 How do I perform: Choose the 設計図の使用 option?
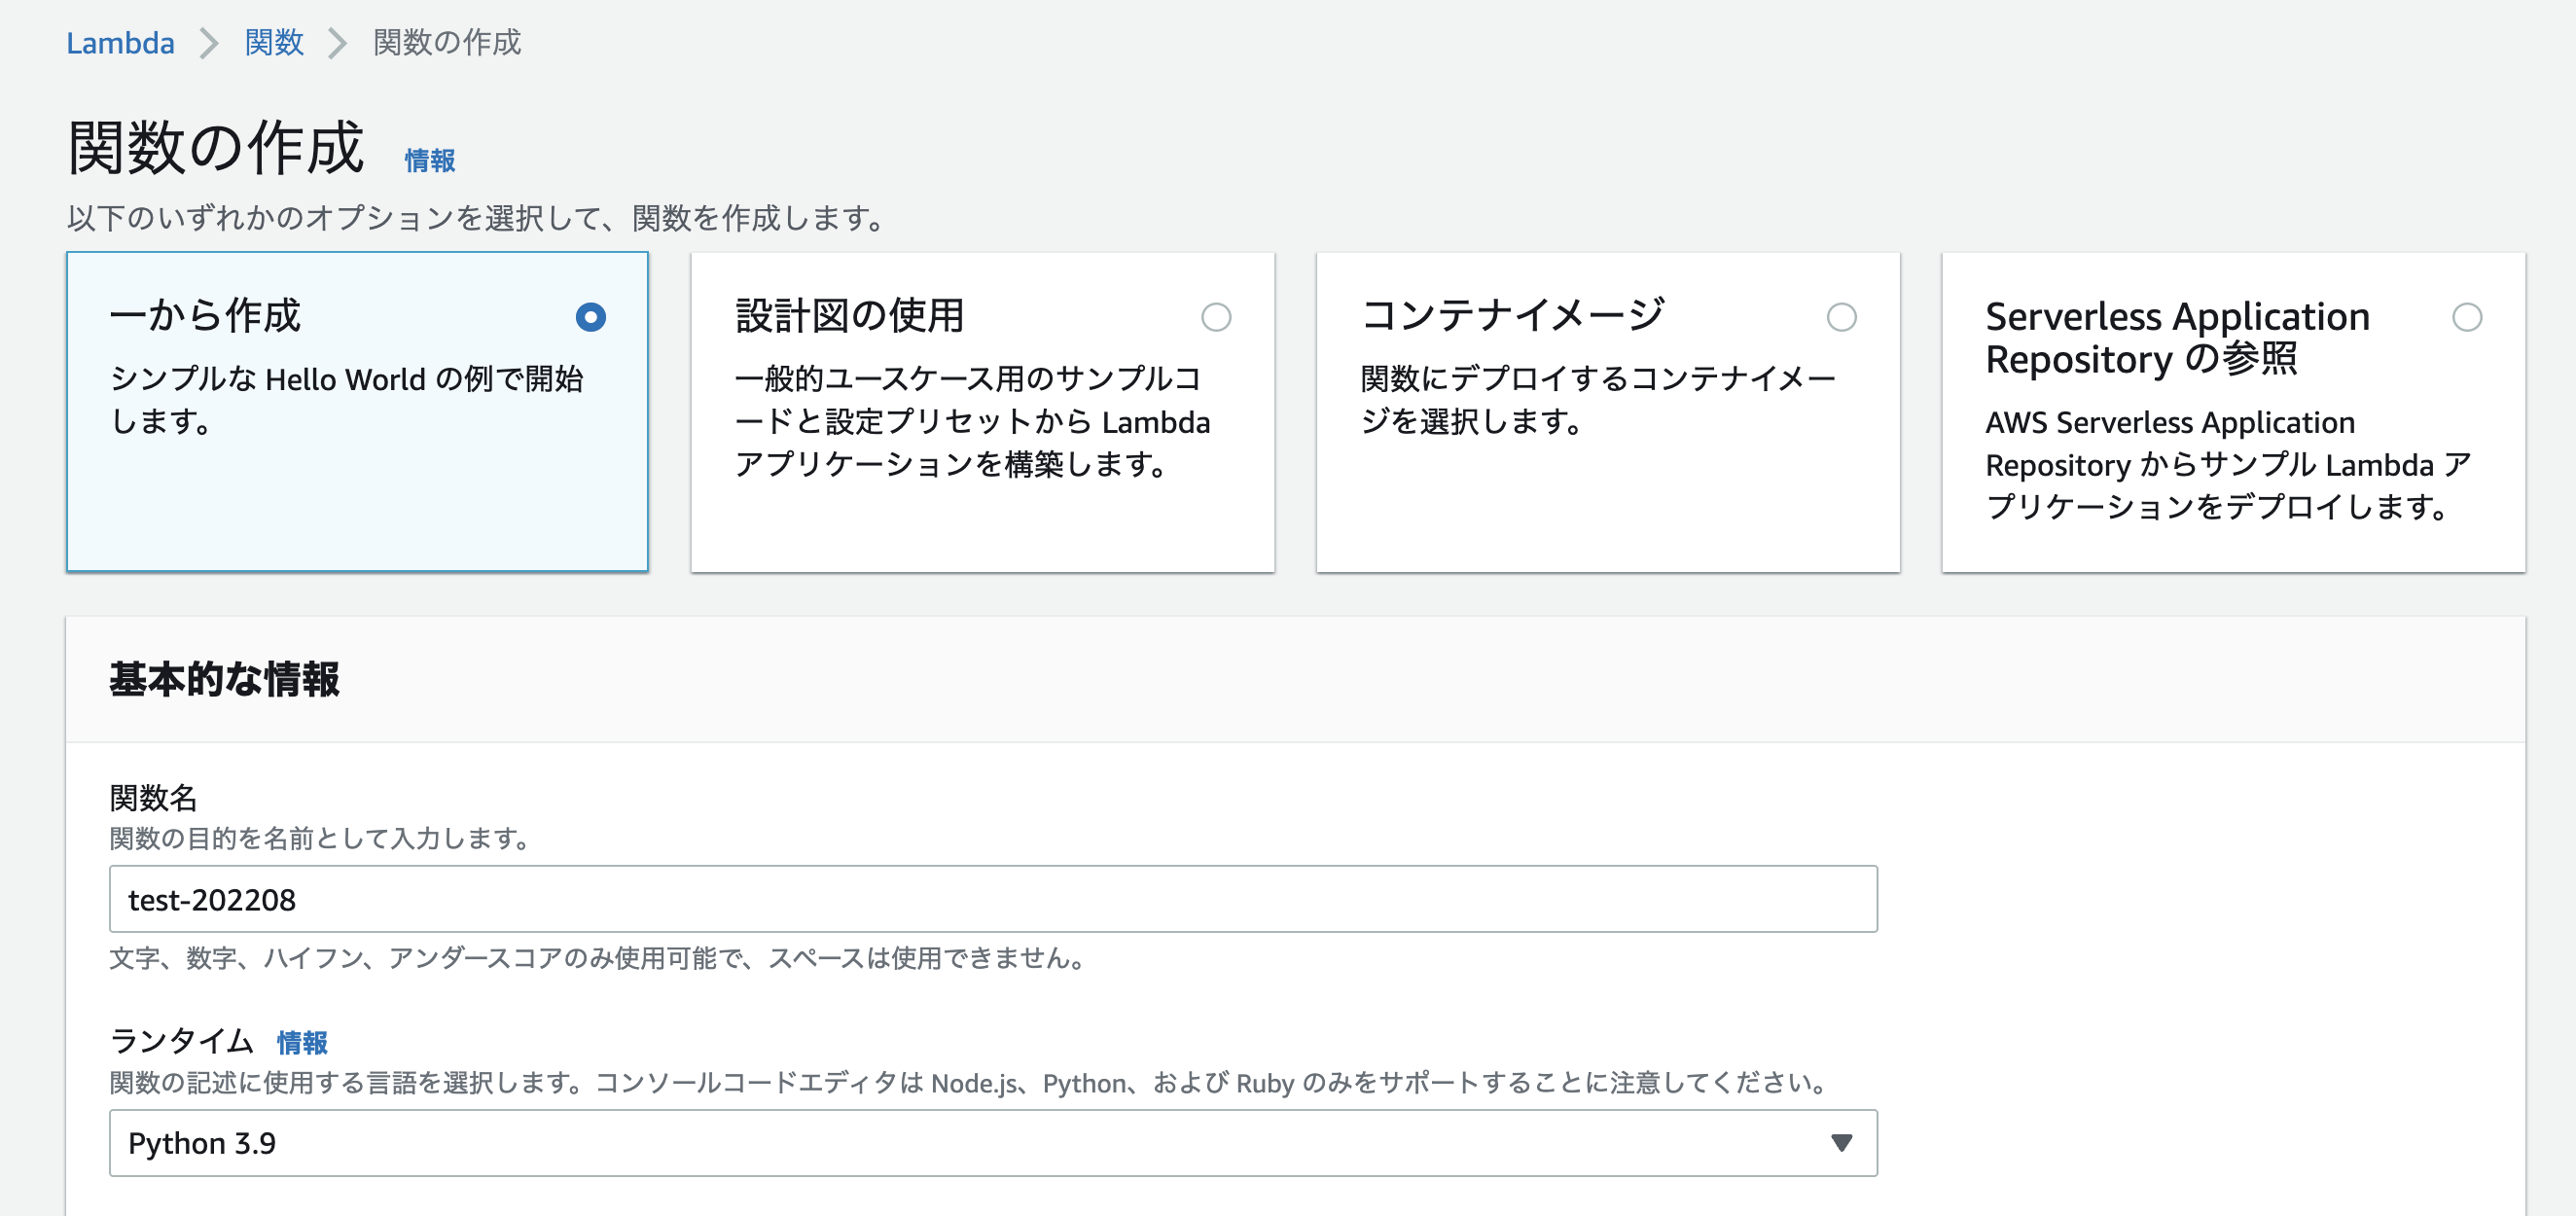[1216, 317]
